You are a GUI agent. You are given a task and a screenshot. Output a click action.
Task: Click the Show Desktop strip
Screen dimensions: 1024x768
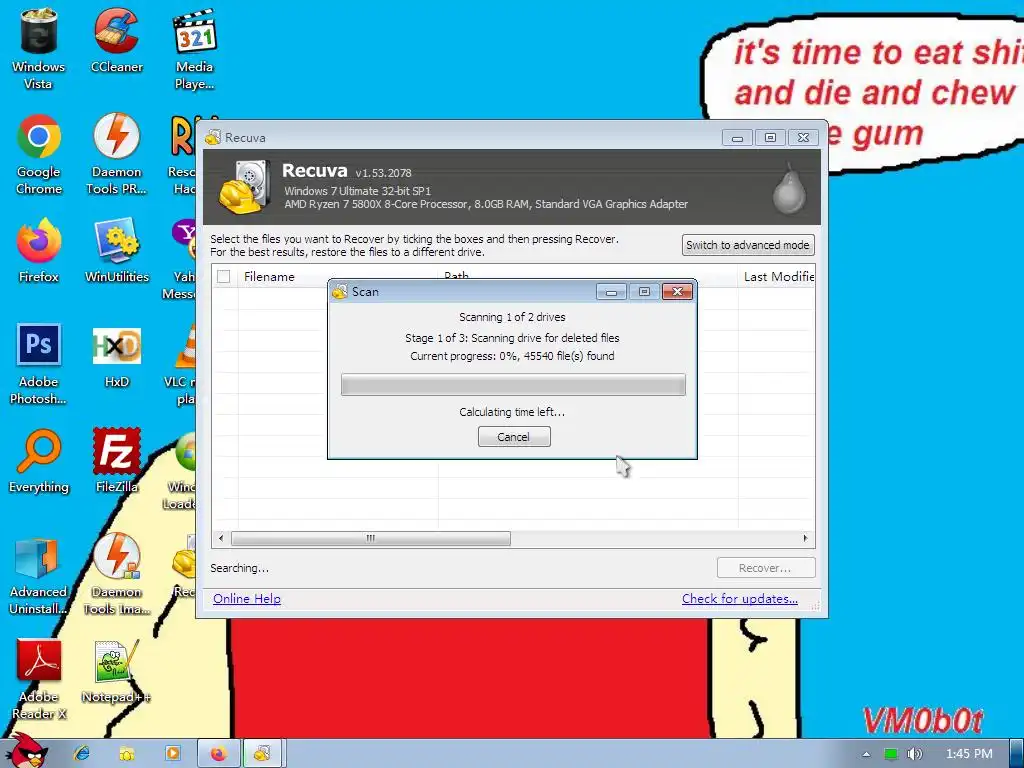(1016, 754)
